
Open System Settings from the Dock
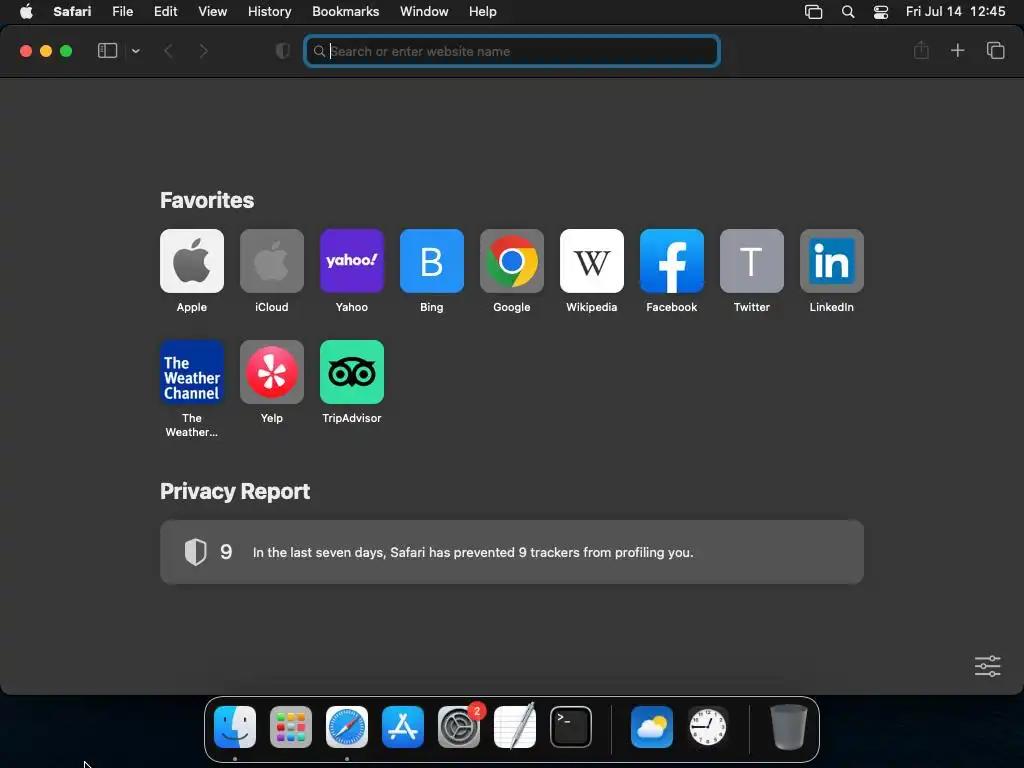coord(458,727)
